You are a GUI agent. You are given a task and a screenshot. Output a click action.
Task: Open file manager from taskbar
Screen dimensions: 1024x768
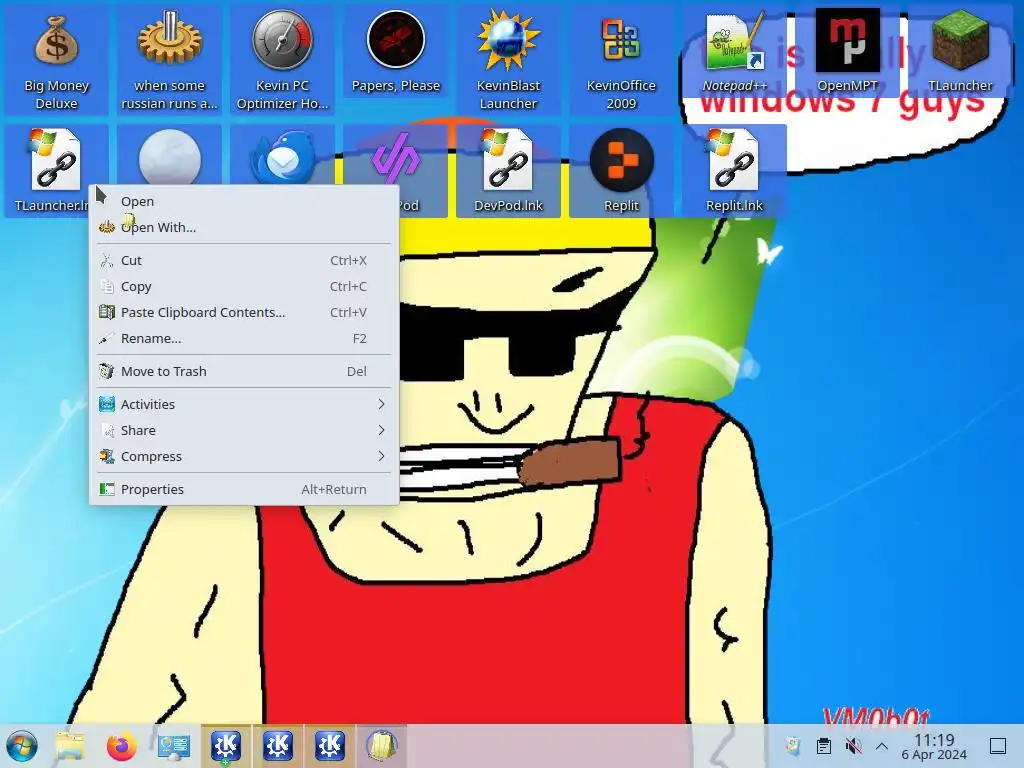click(x=70, y=746)
